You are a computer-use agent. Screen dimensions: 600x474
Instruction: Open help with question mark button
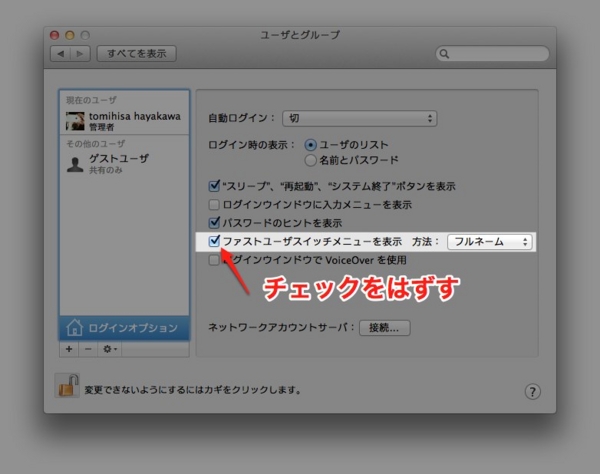(532, 391)
